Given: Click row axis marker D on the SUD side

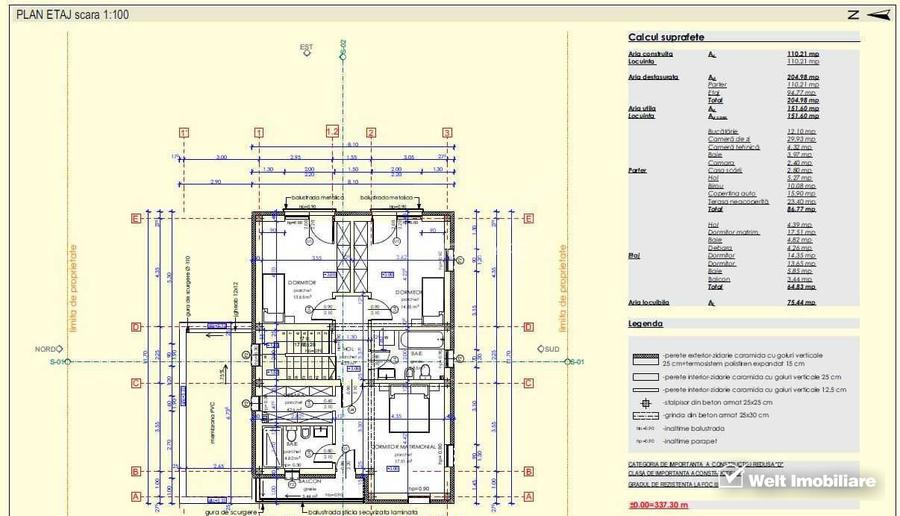Looking at the screenshot, I should pyautogui.click(x=528, y=327).
